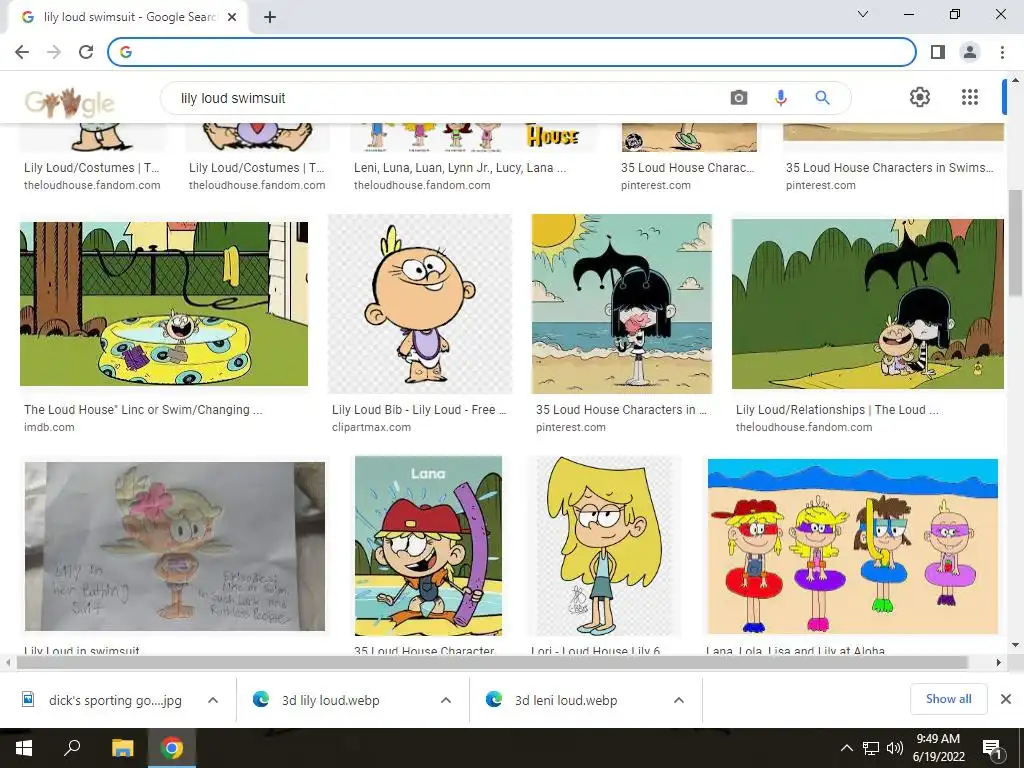1024x768 pixels.
Task: Click the imdb.com source link
Action: (49, 427)
